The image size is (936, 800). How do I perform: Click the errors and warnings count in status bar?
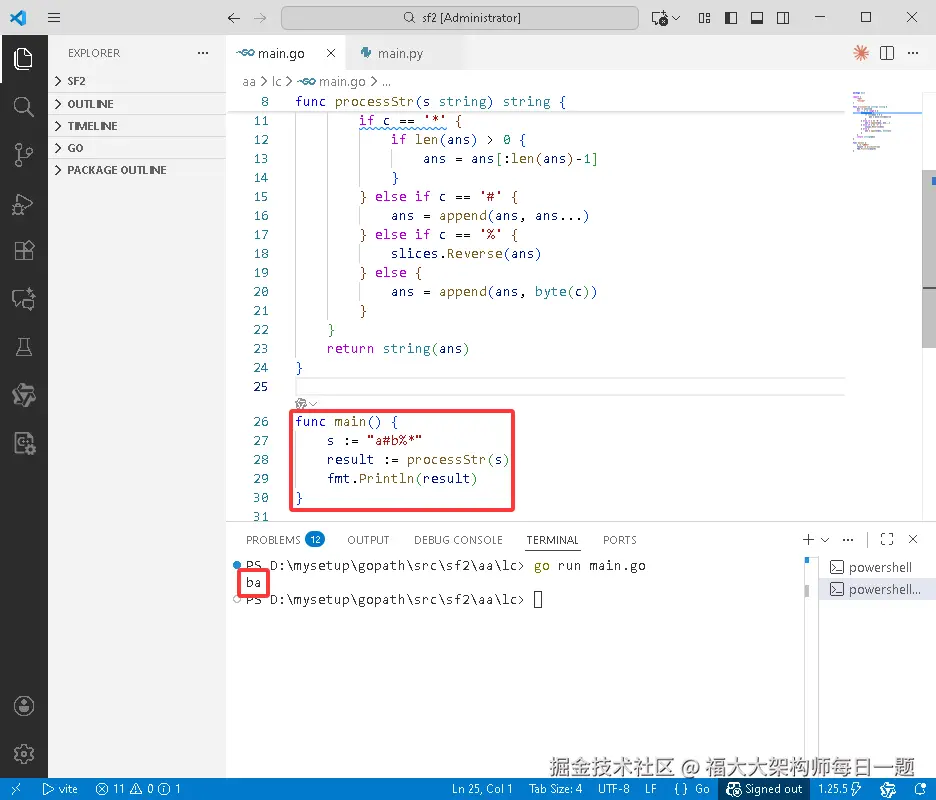tap(138, 789)
